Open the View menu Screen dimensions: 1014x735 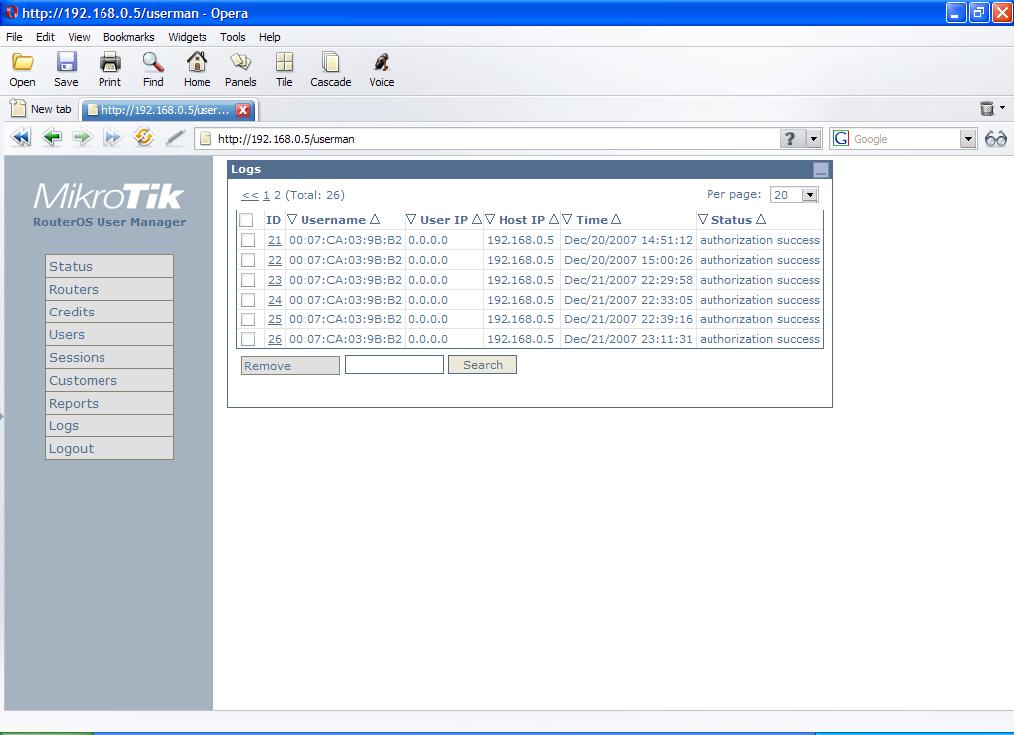[x=80, y=37]
